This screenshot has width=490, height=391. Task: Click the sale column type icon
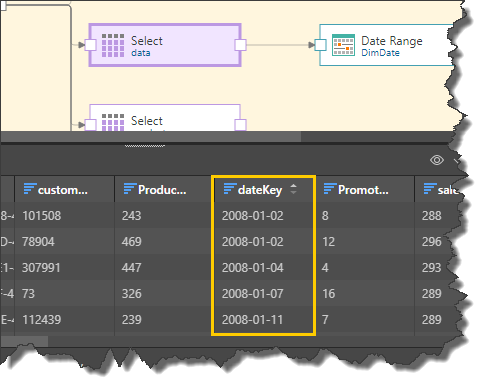click(430, 189)
